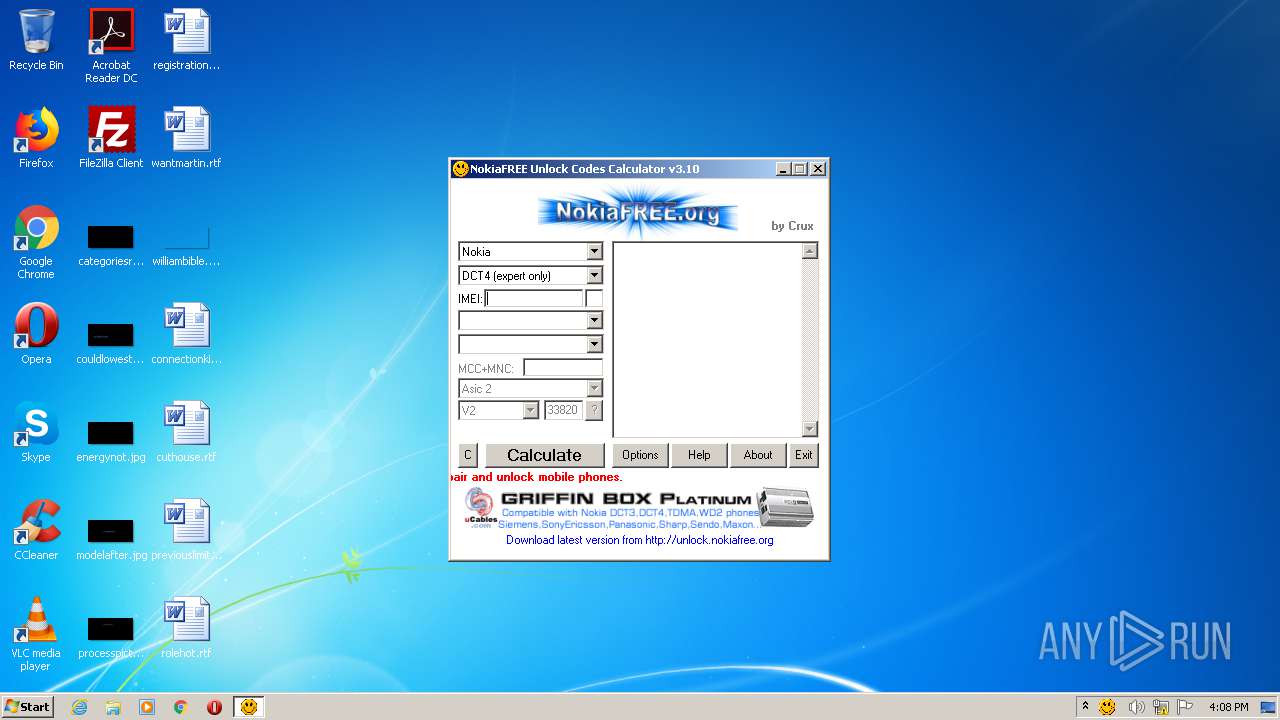The image size is (1280, 720).
Task: Click the Exit button
Action: (804, 455)
